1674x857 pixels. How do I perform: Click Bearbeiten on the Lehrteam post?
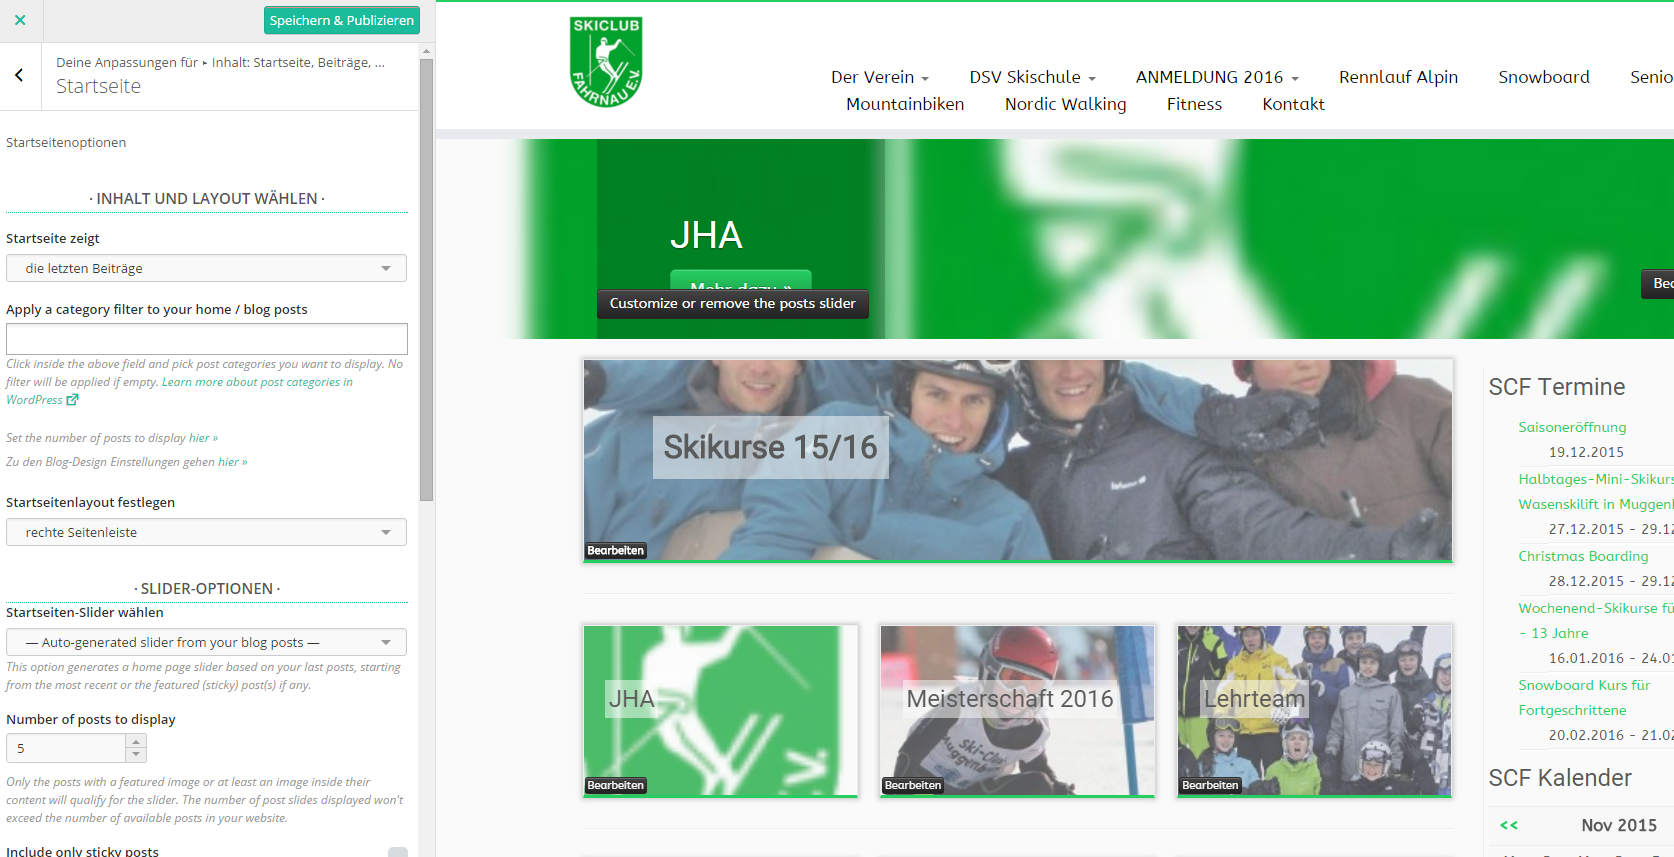(x=1210, y=786)
